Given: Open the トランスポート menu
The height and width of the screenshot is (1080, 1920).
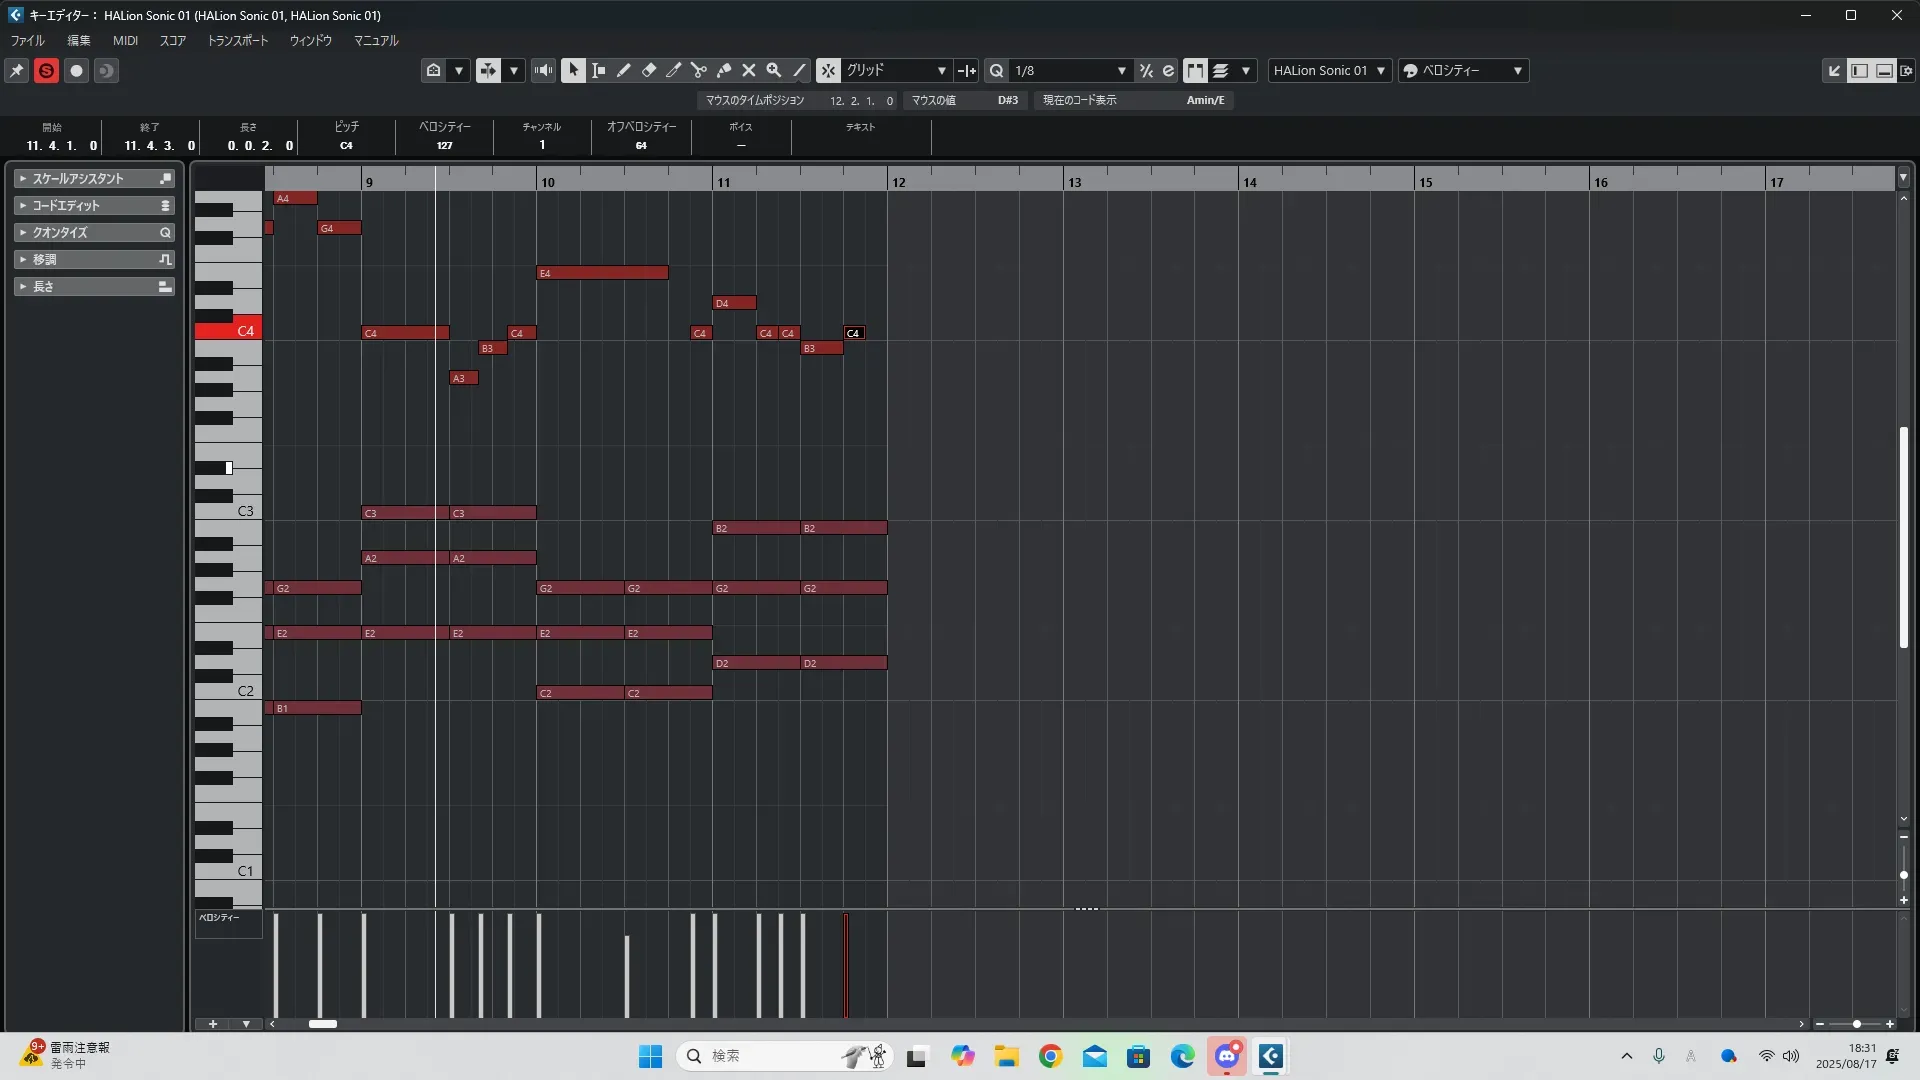Looking at the screenshot, I should point(237,41).
